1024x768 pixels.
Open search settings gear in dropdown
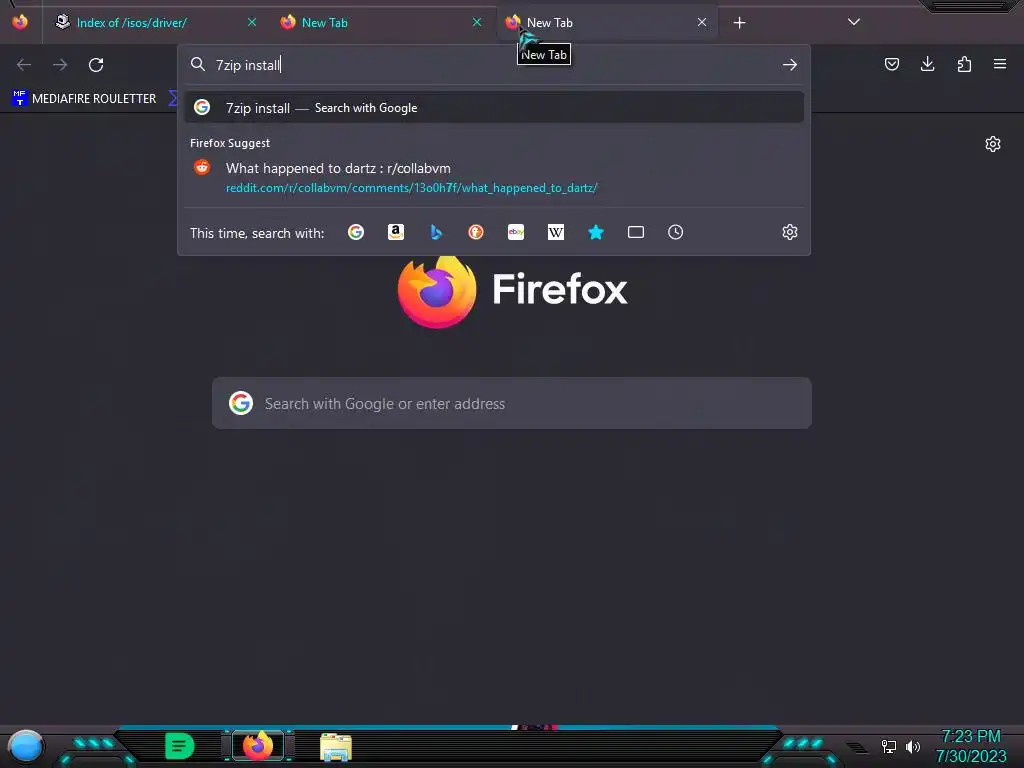pyautogui.click(x=790, y=232)
